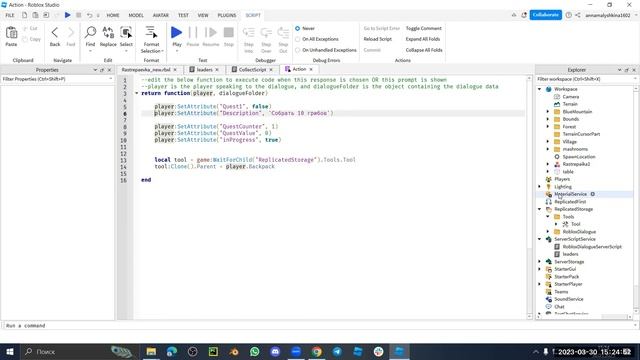Expand the BlueMountain folder
This screenshot has height=360, width=640.
click(x=548, y=111)
